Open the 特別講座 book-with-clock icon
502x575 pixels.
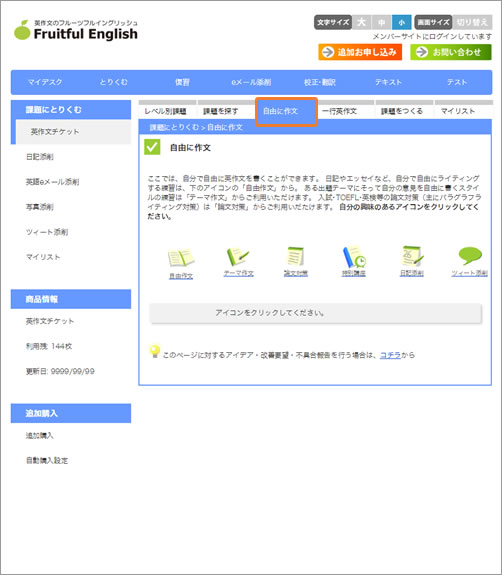354,257
